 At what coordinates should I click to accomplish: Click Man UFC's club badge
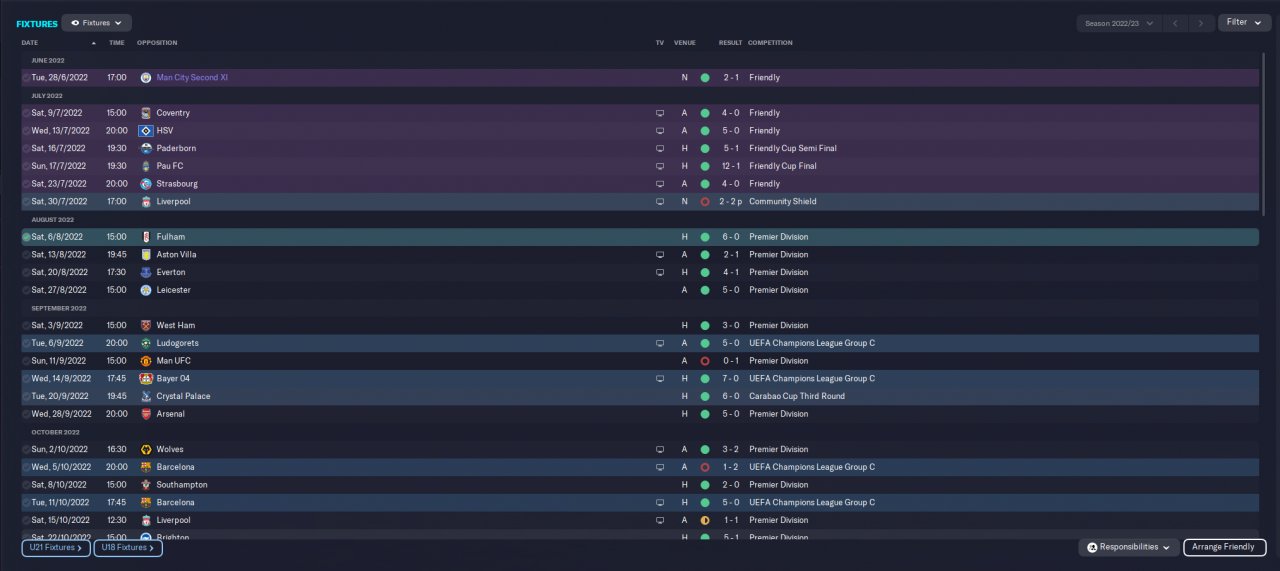(x=146, y=361)
